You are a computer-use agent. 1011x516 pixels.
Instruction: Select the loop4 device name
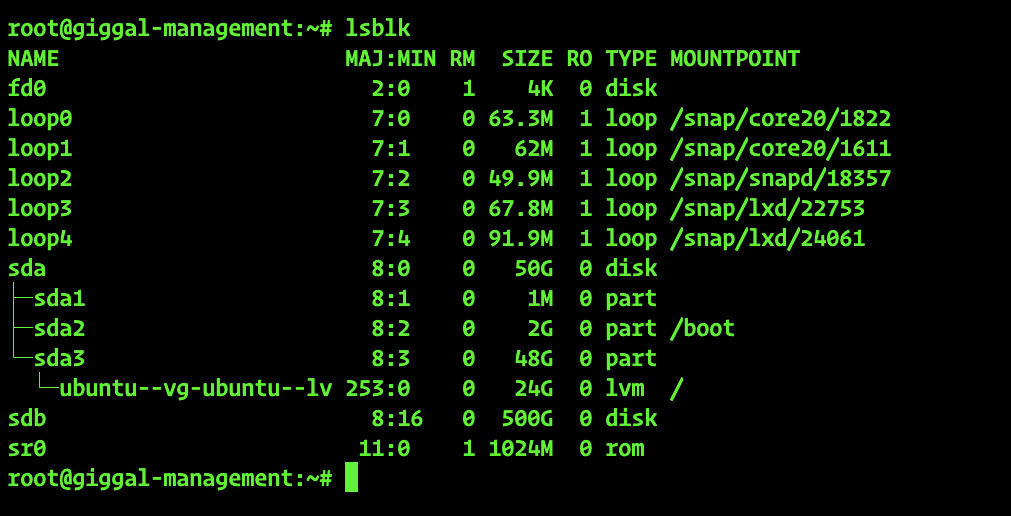[39, 239]
